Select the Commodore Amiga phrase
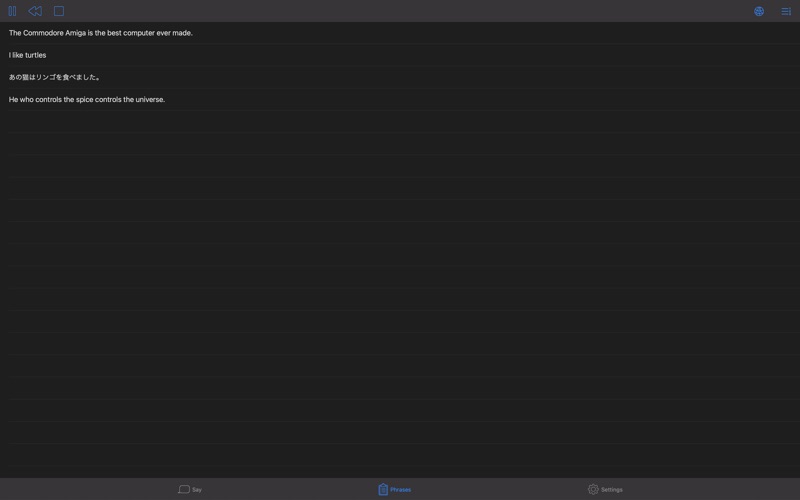 point(400,33)
